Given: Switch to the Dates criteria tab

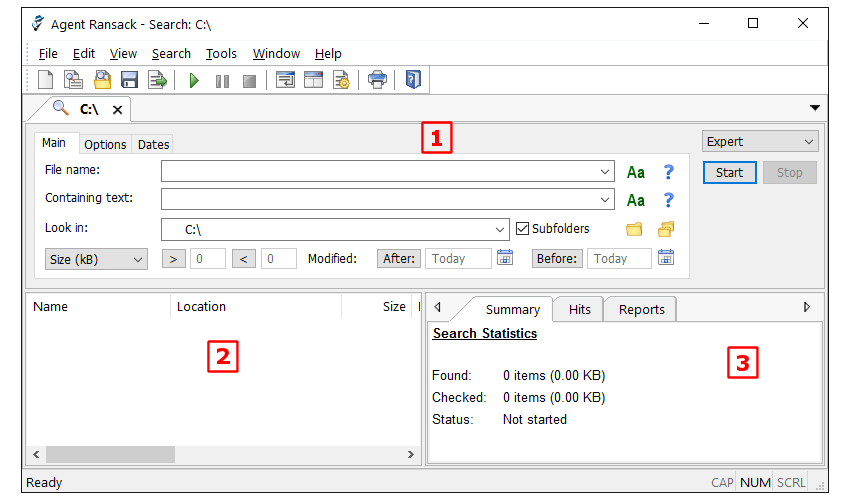Looking at the screenshot, I should 153,144.
